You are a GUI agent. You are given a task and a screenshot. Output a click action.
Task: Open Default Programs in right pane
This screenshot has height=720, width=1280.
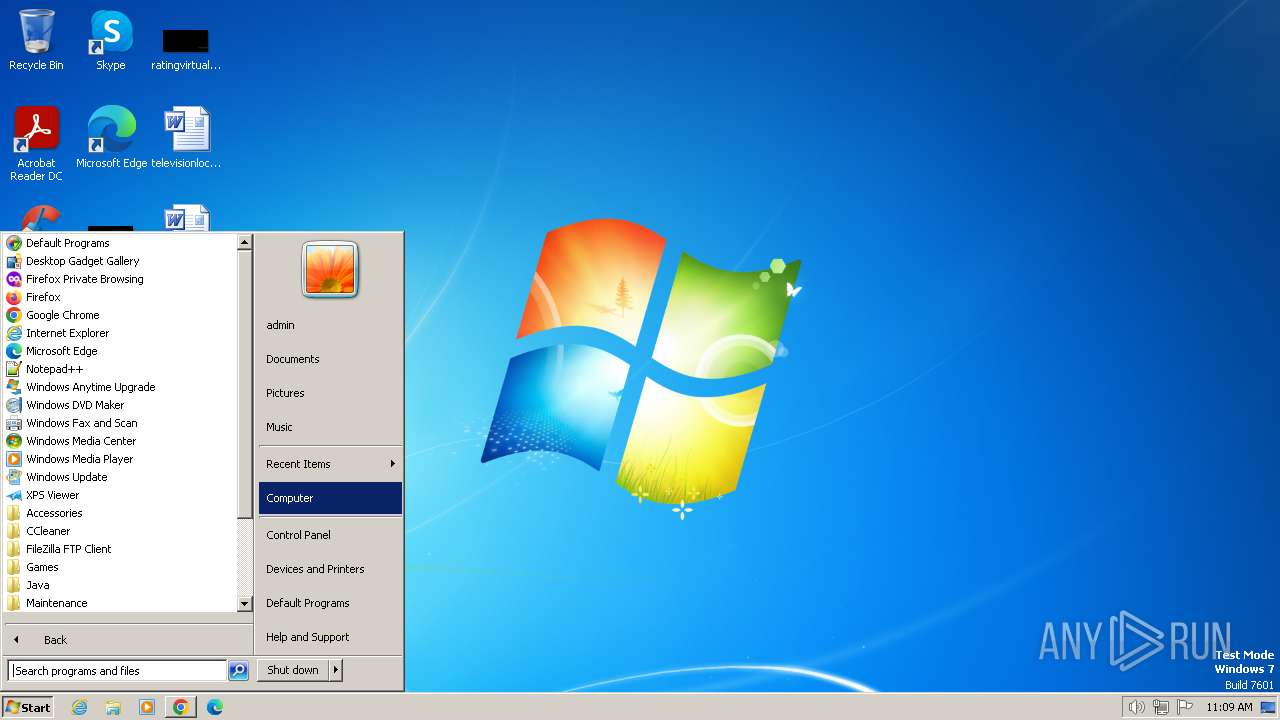point(330,603)
